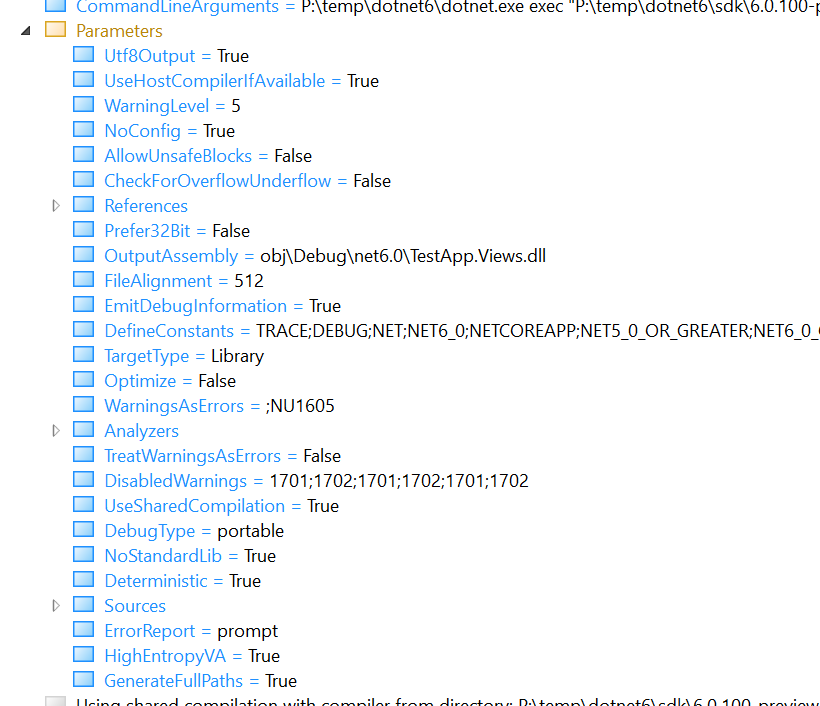The height and width of the screenshot is (706, 820).
Task: Select the GenerateFullPaths entry
Action: pos(178,680)
